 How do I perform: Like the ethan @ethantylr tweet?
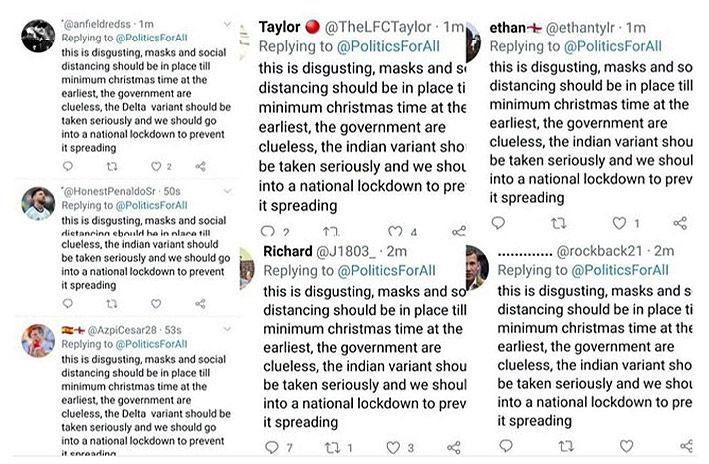(619, 223)
